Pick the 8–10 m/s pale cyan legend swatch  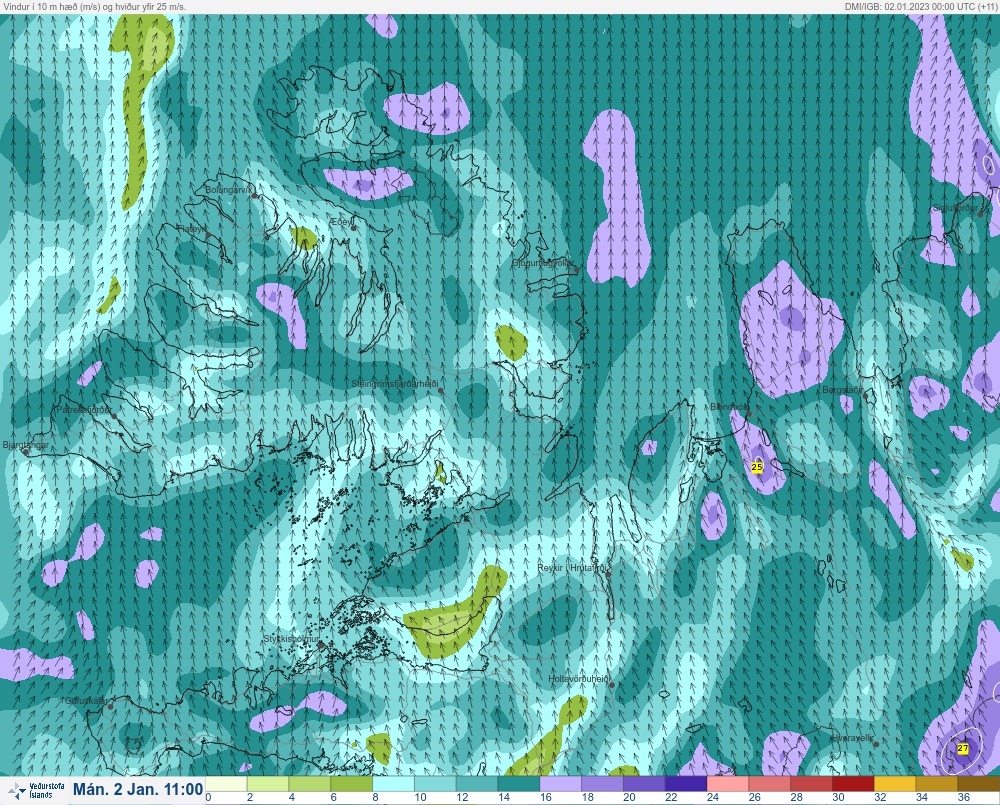click(393, 784)
